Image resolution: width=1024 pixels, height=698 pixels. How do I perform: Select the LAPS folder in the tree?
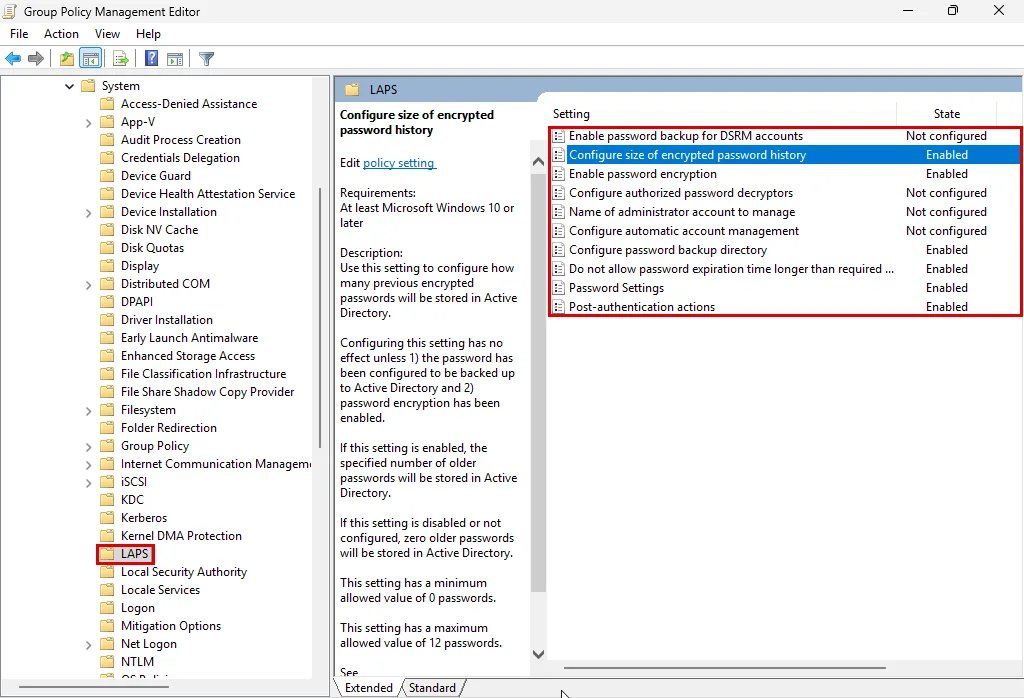coord(135,554)
